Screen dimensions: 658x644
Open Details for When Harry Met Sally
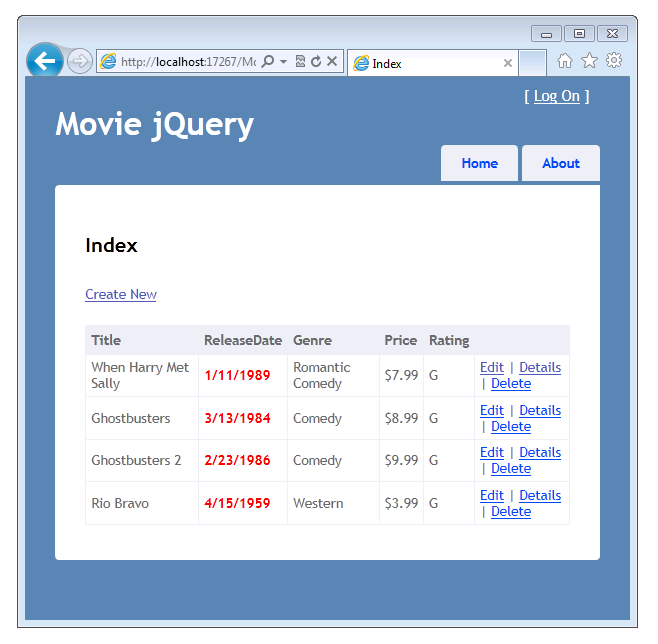click(x=540, y=367)
